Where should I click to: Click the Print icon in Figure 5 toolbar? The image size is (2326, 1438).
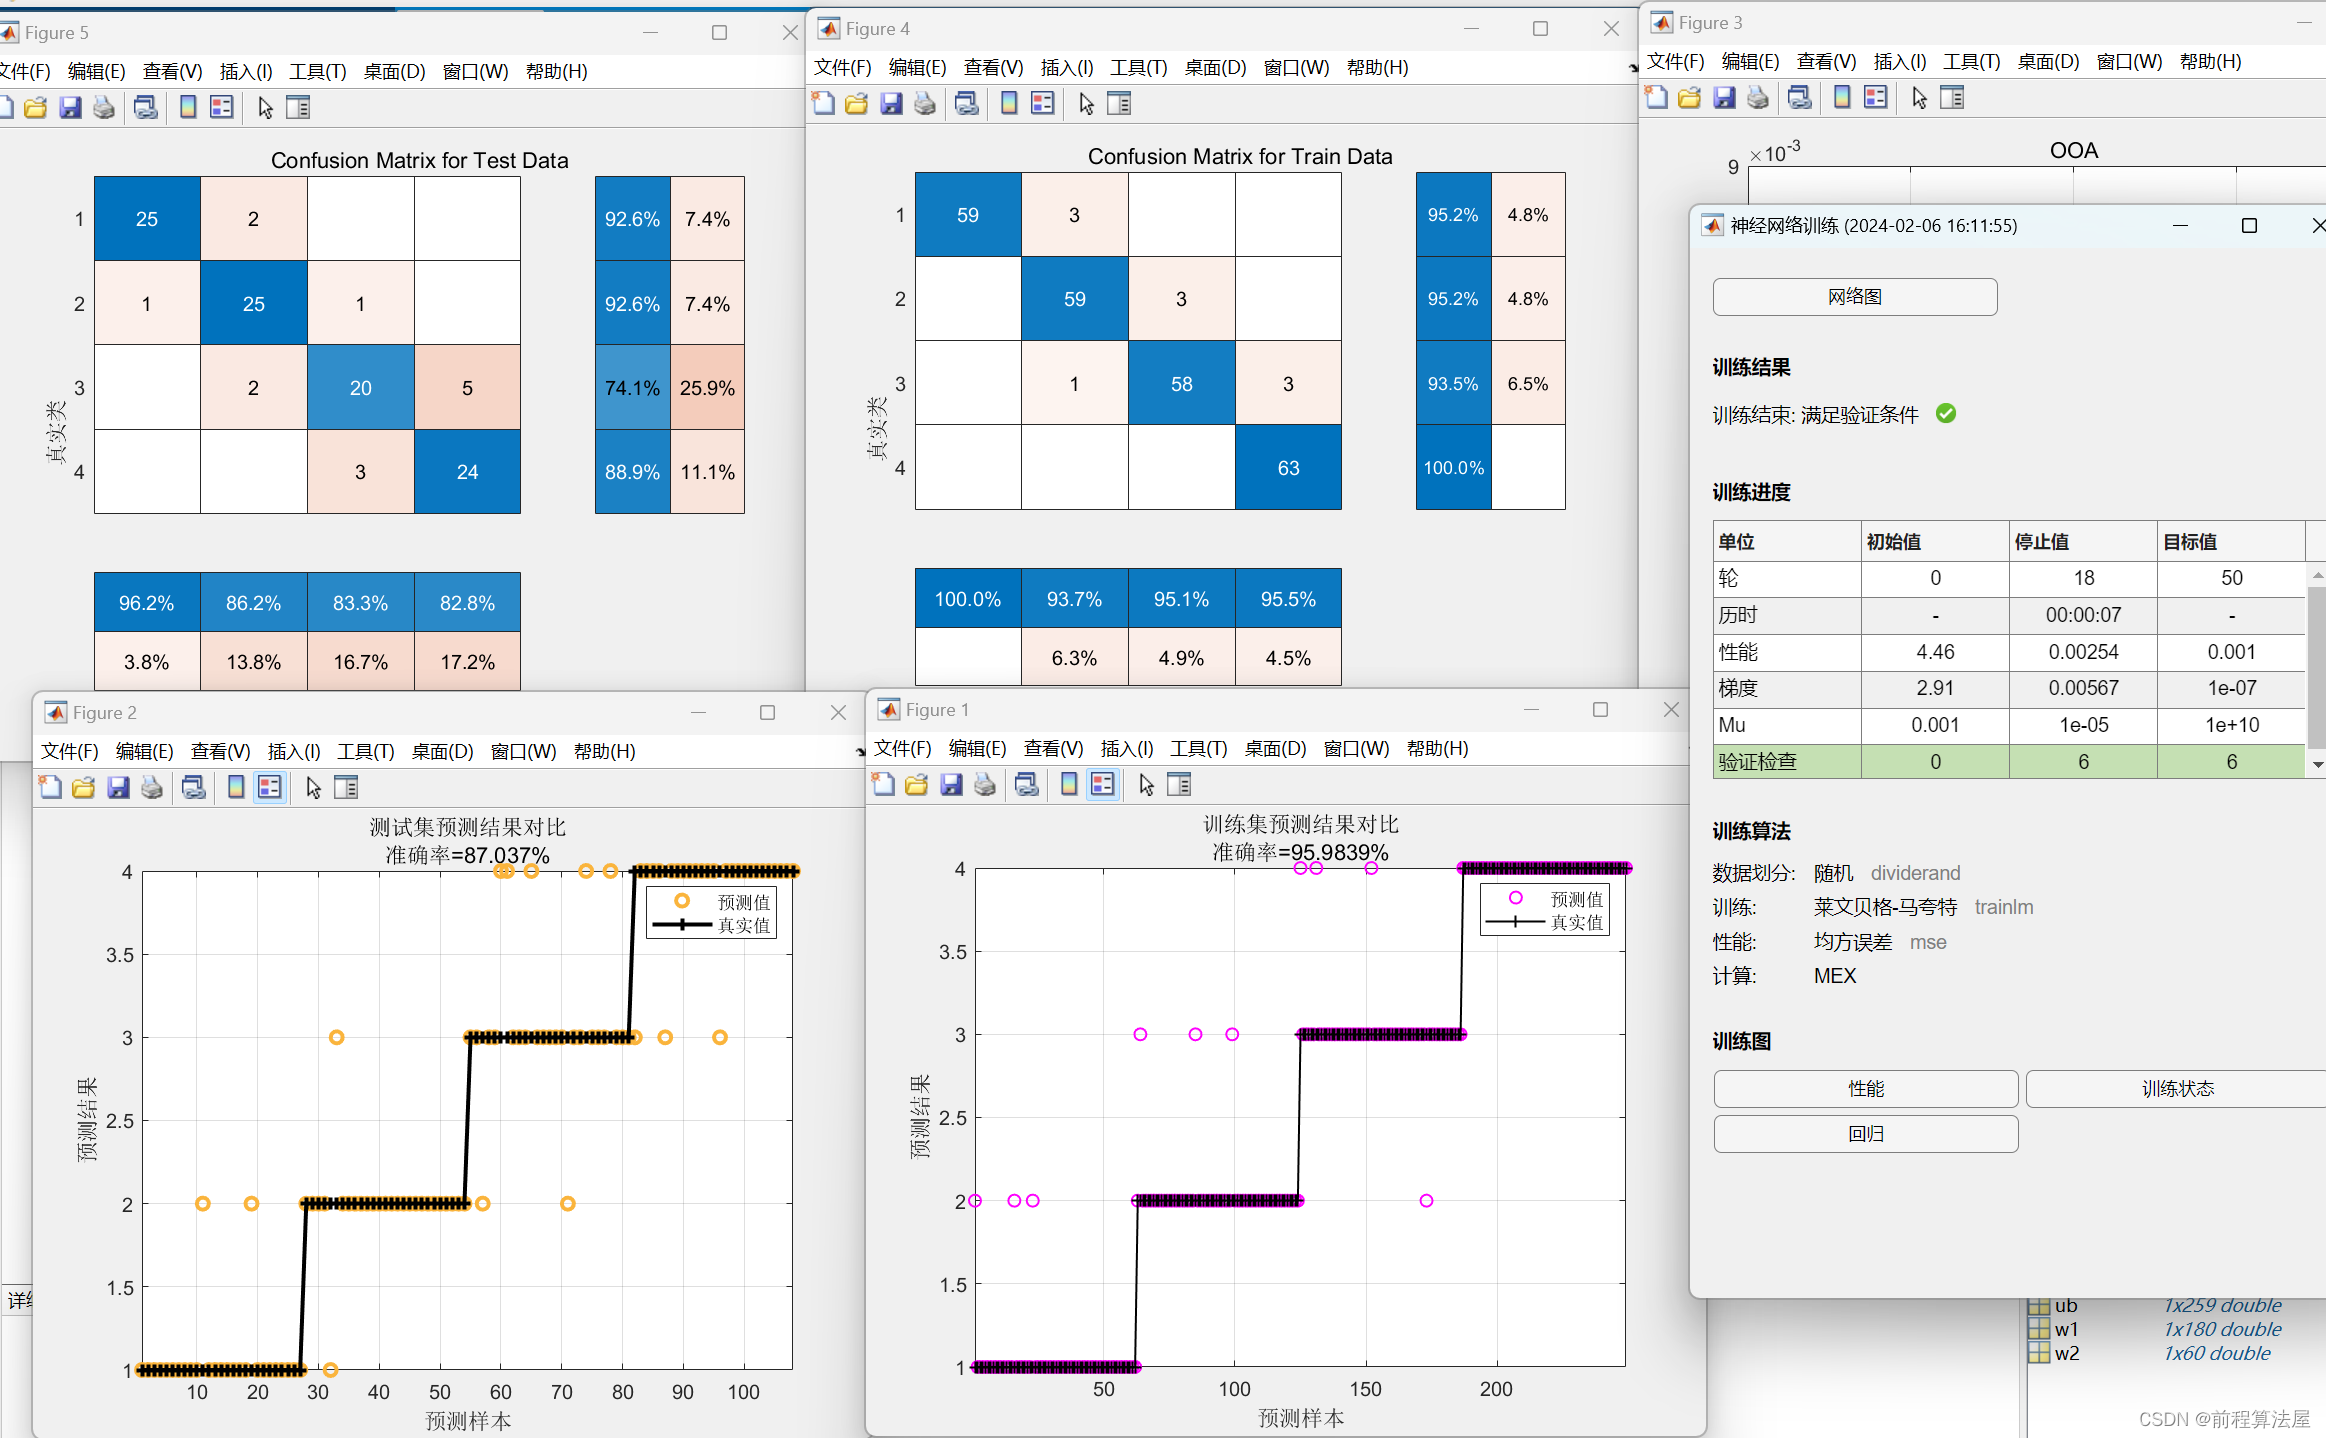click(x=104, y=108)
